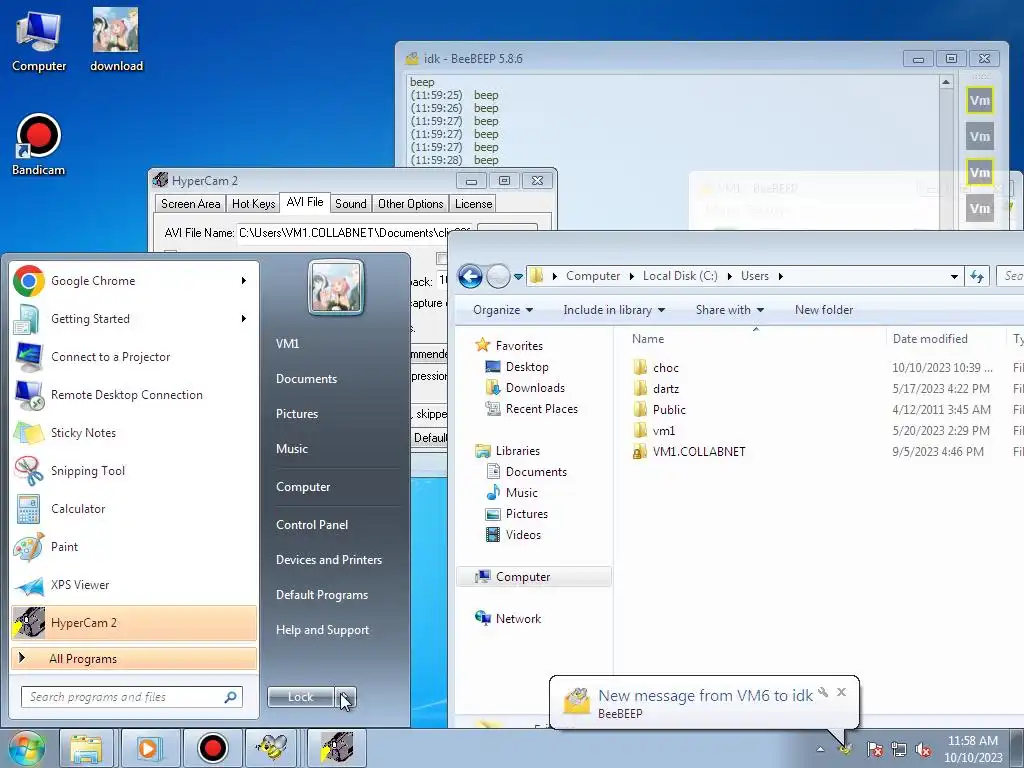Image resolution: width=1024 pixels, height=768 pixels.
Task: Click Explorer refresh button
Action: pyautogui.click(x=977, y=276)
